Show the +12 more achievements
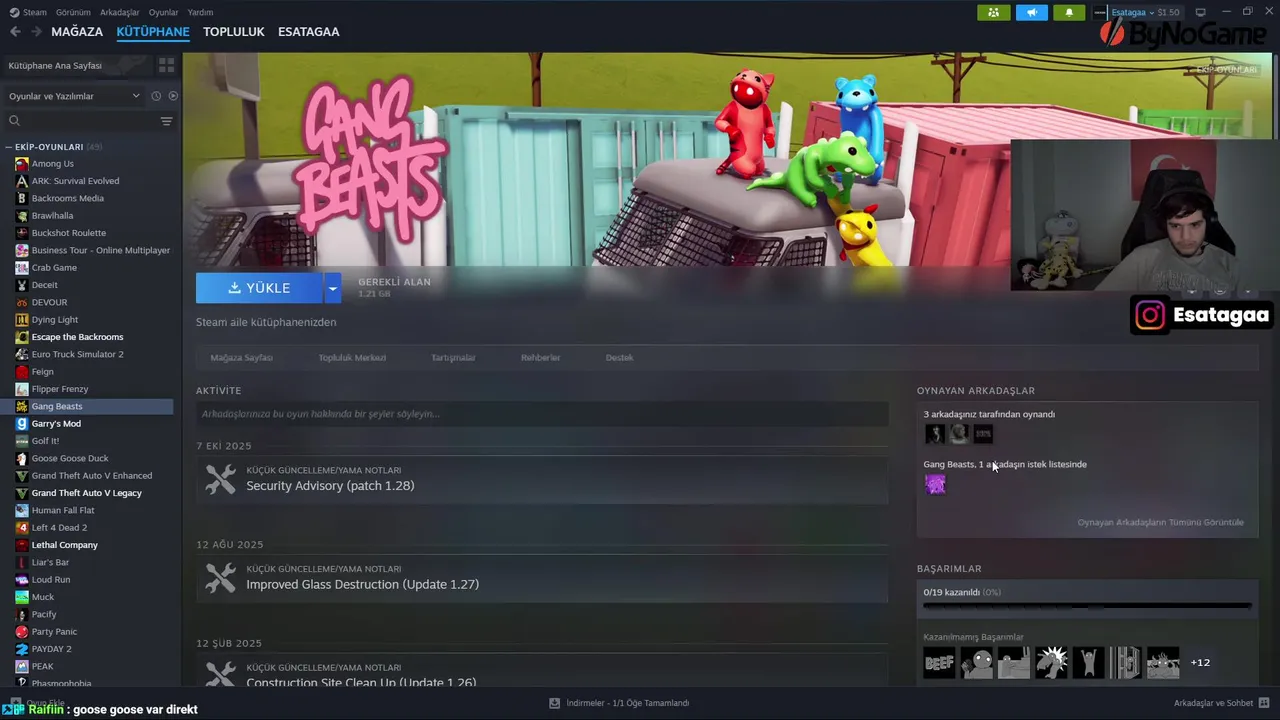This screenshot has height=720, width=1280. [x=1200, y=662]
